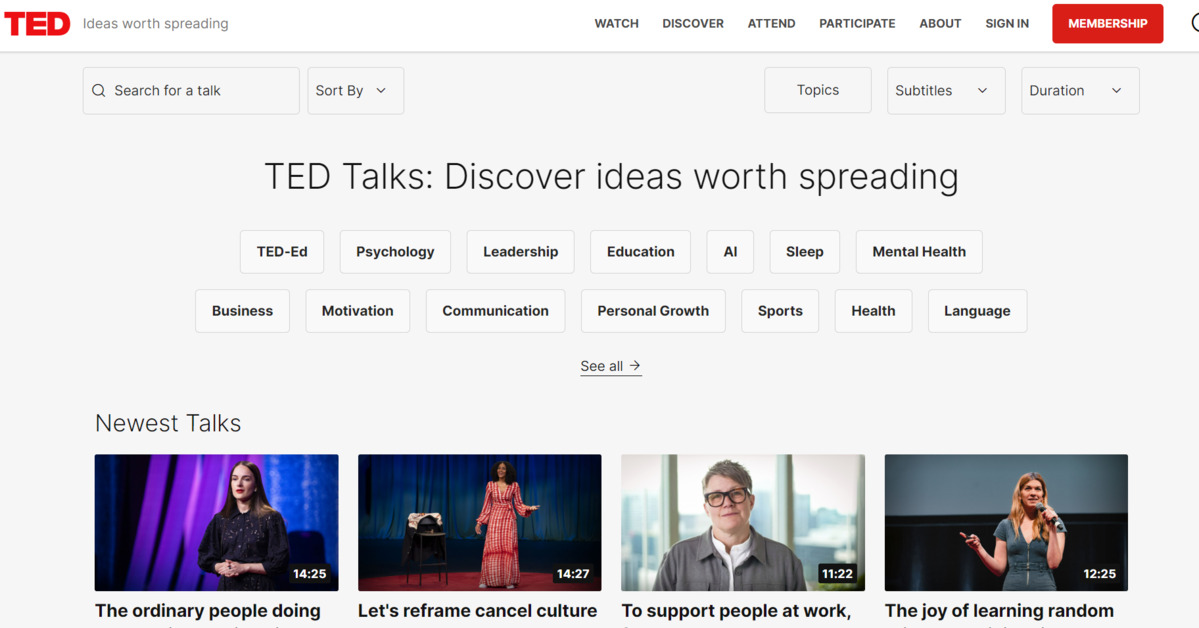This screenshot has height=628, width=1199.
Task: Select the Sleep topic chip
Action: 804,252
